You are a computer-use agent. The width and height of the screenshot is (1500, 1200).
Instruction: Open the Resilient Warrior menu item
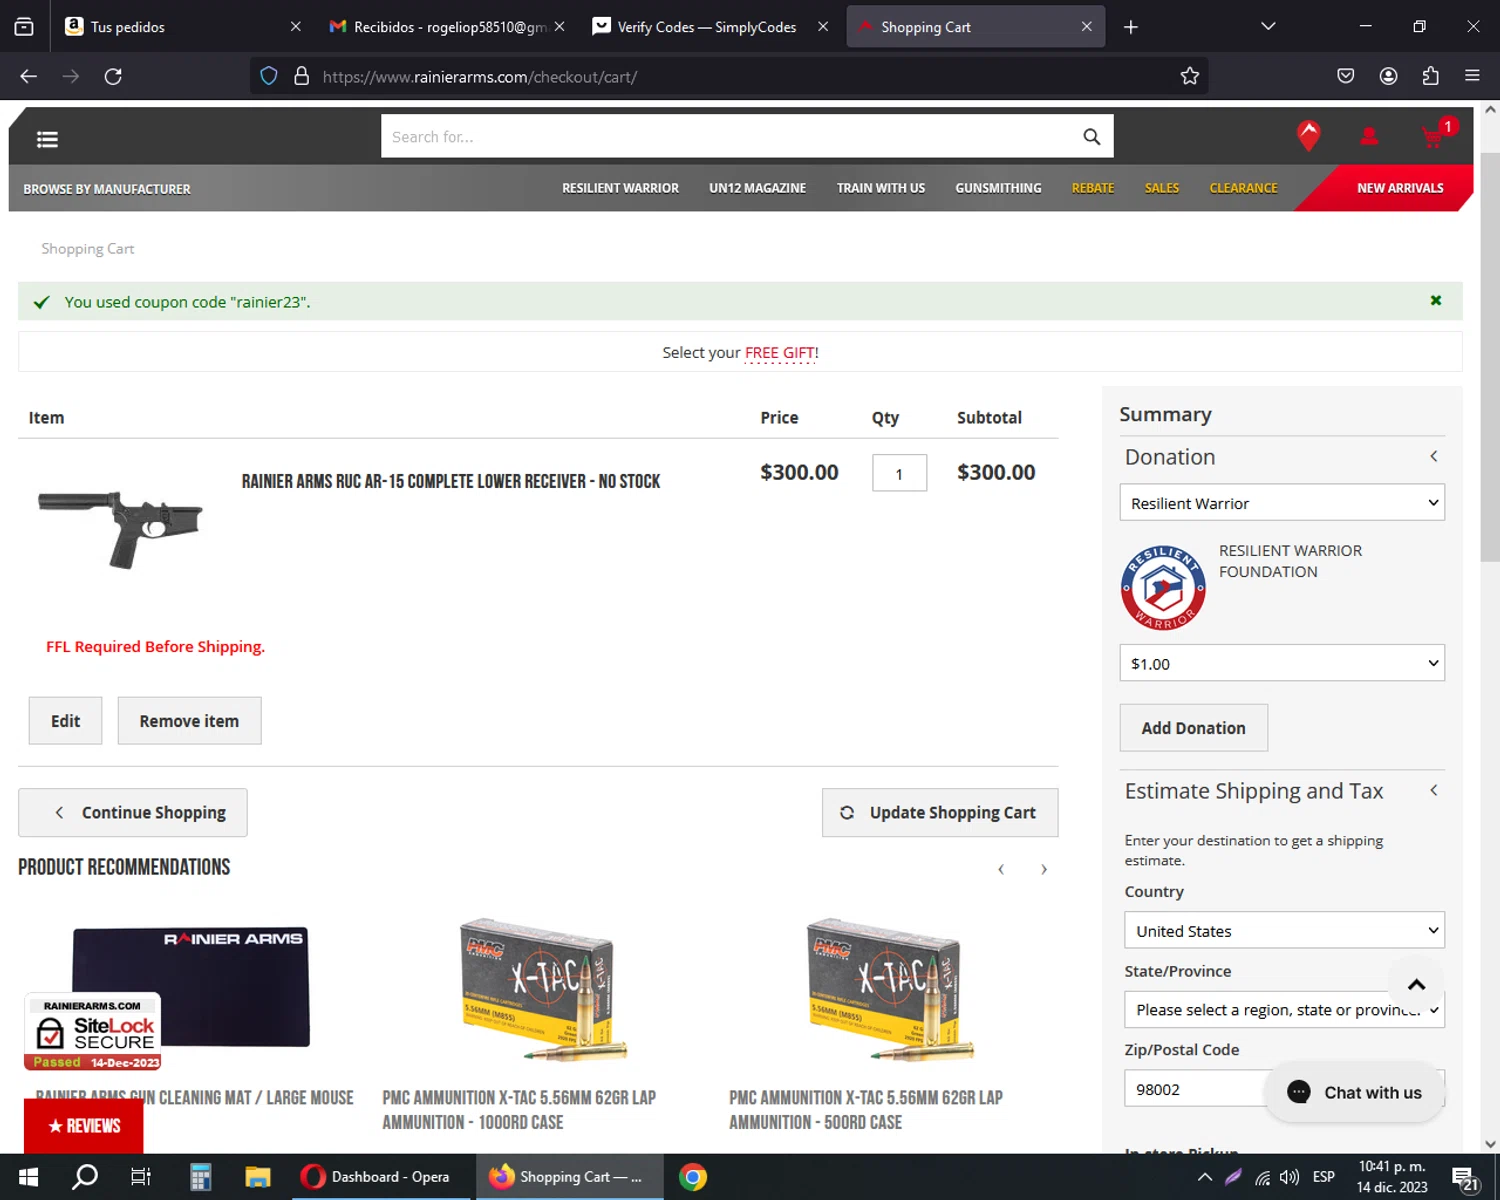pos(620,188)
